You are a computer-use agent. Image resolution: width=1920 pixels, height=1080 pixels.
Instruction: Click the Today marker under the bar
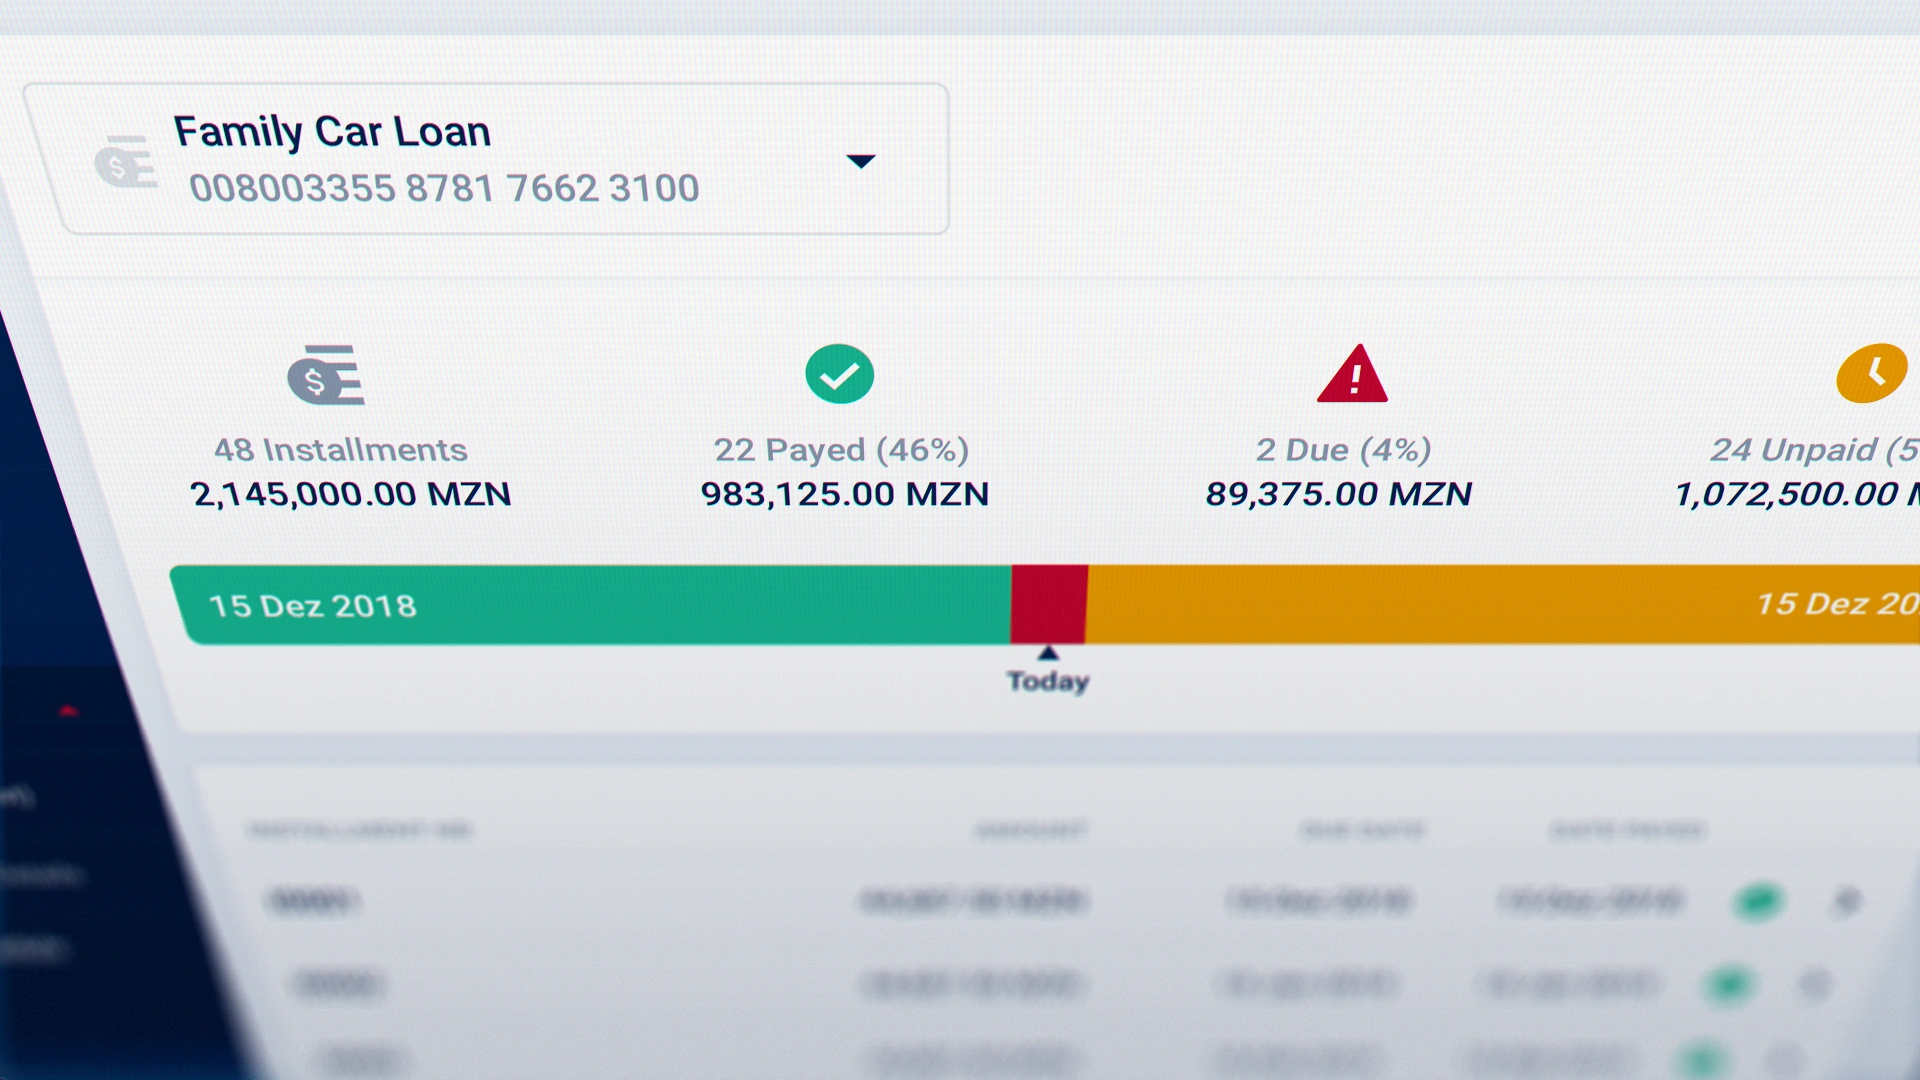click(x=1047, y=680)
